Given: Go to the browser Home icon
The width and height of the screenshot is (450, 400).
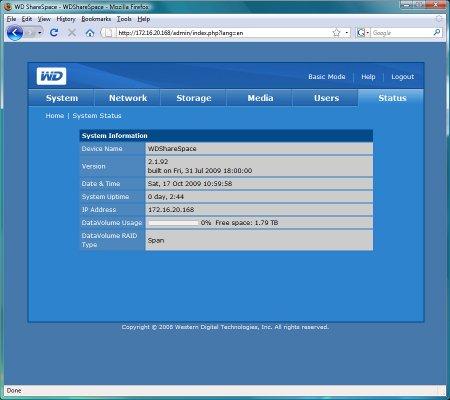Looking at the screenshot, I should (x=90, y=33).
